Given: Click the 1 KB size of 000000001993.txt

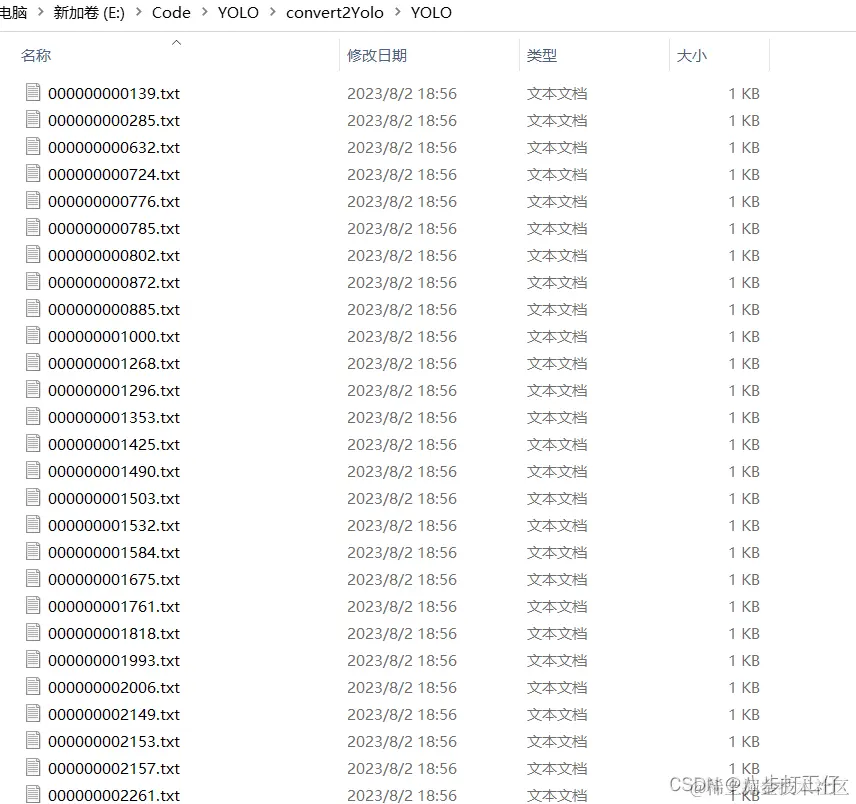Looking at the screenshot, I should click(x=744, y=661).
